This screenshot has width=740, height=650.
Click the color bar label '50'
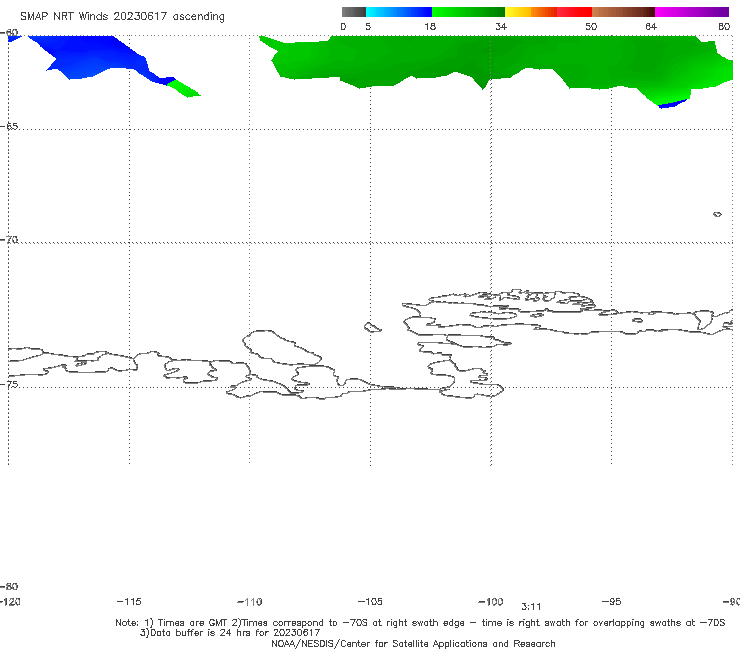tap(591, 27)
